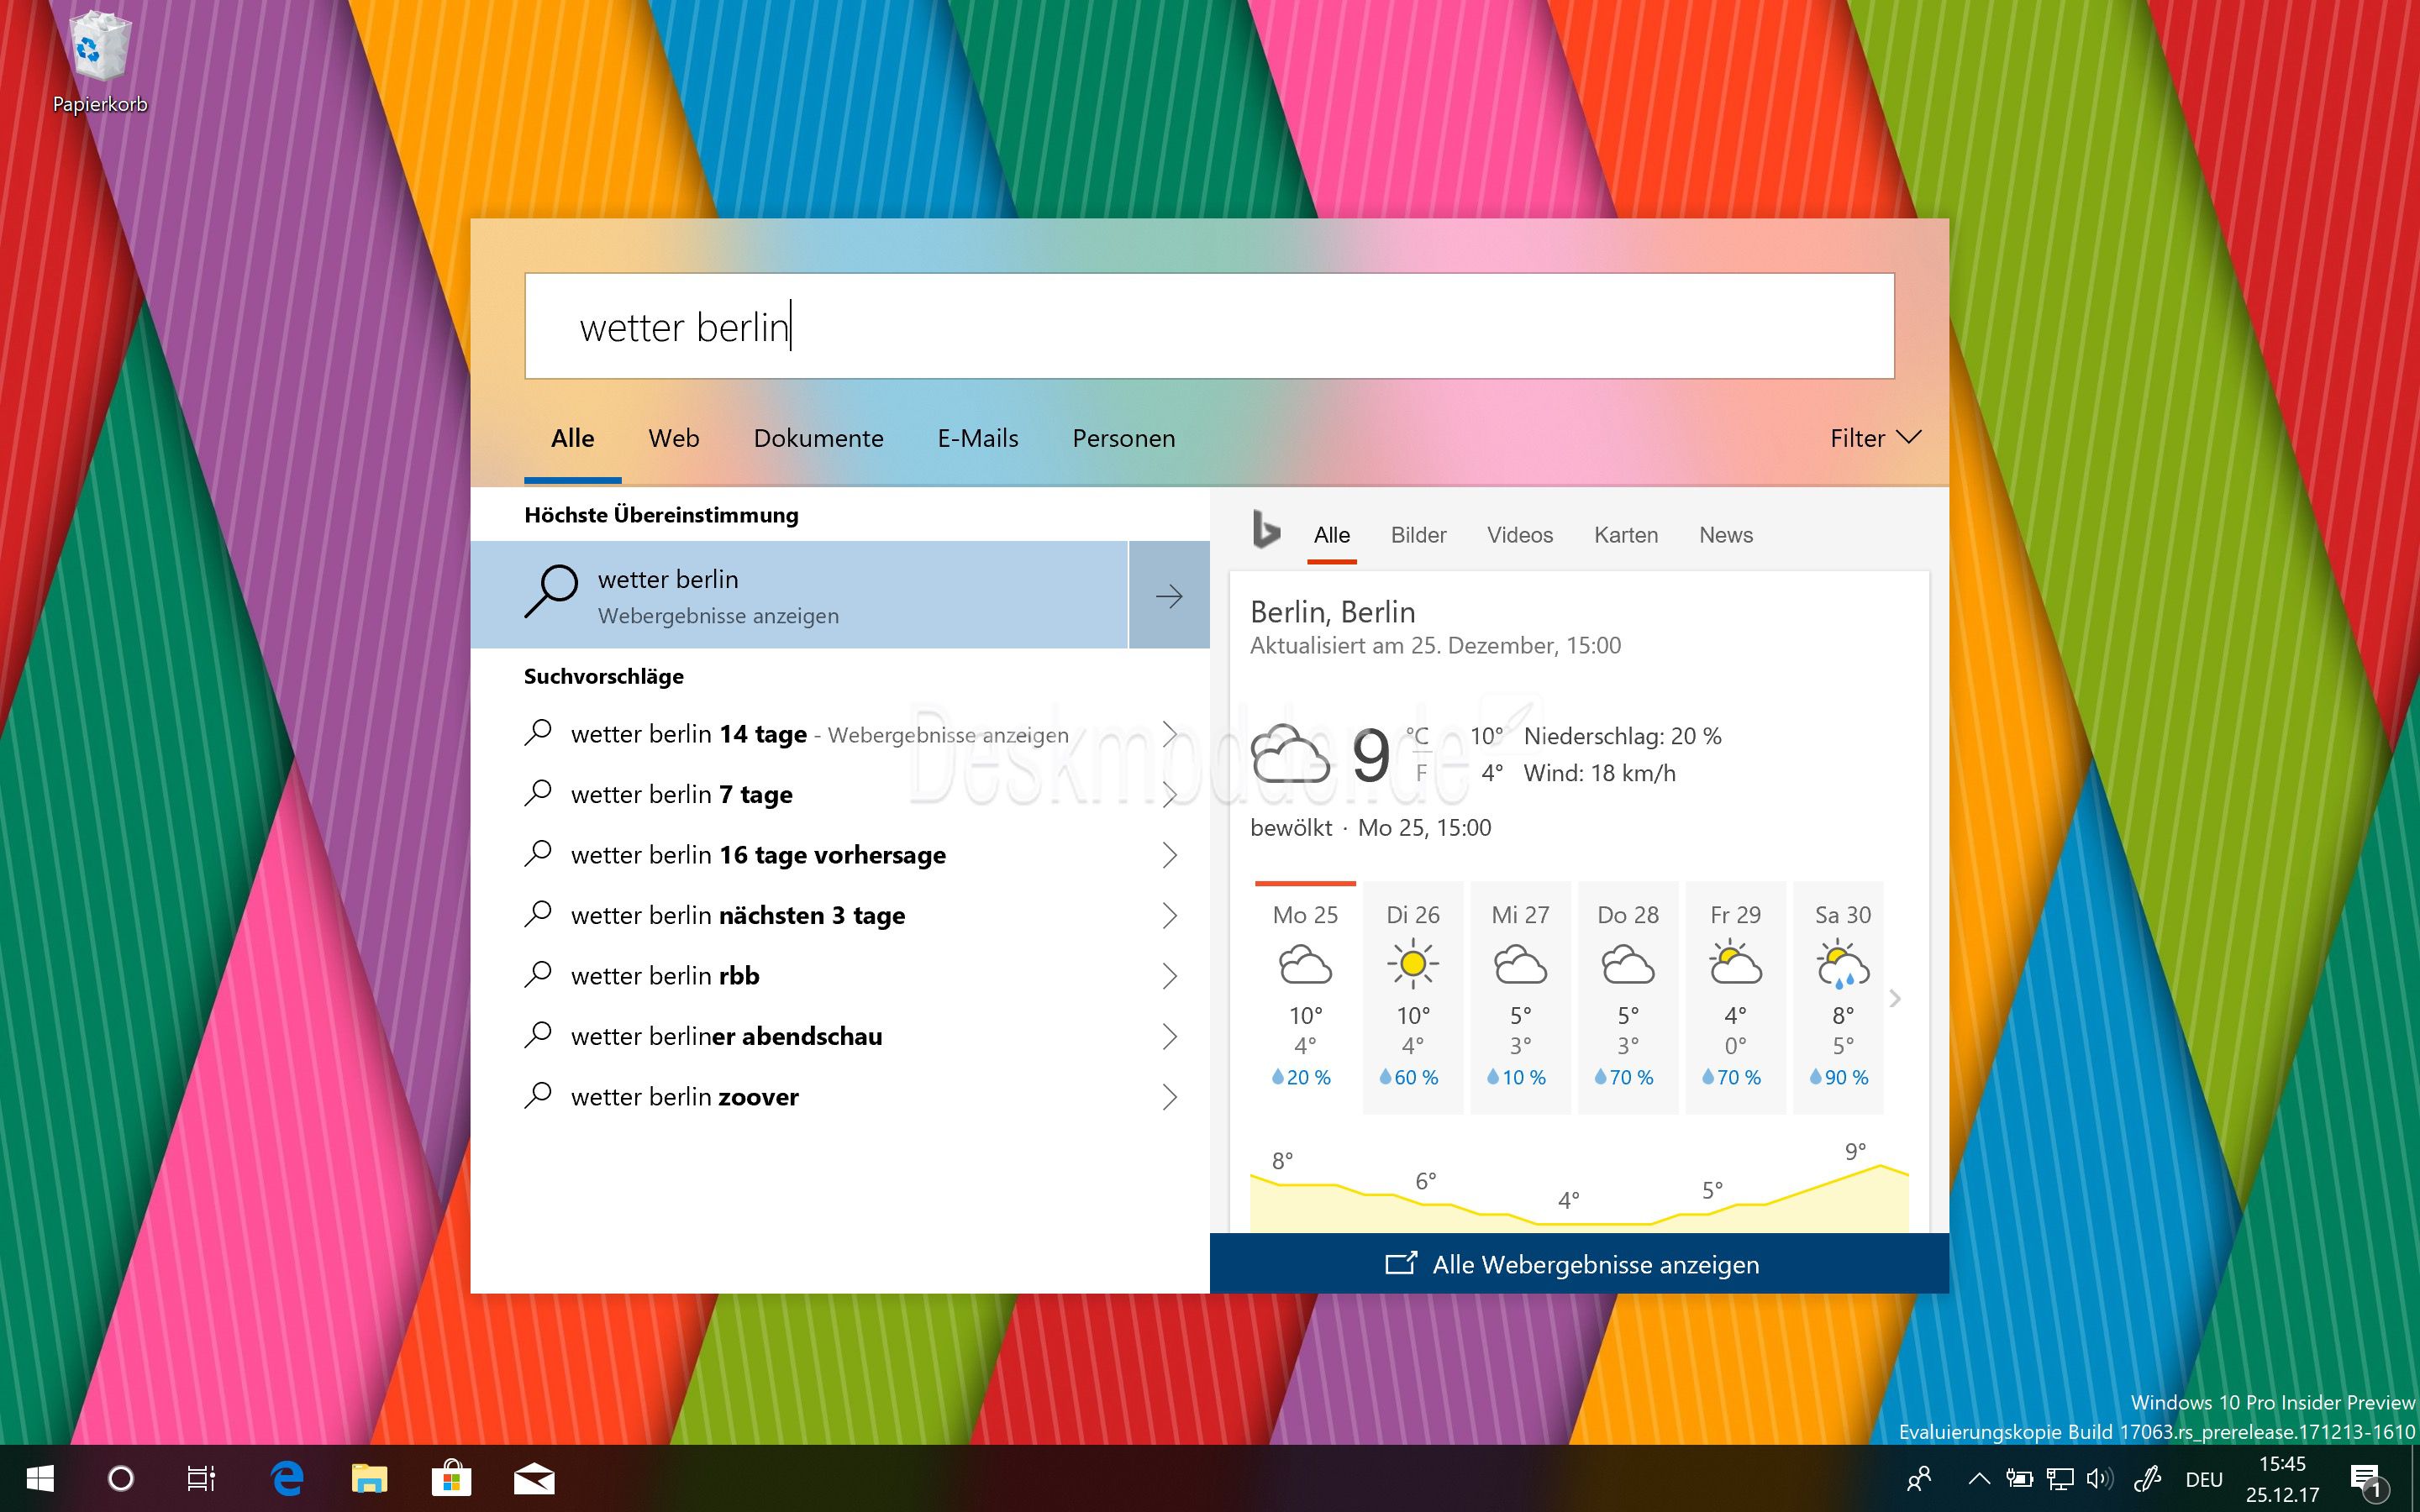Select the Fr 29 forecast day
Viewport: 2420px width, 1512px height.
tap(1735, 997)
